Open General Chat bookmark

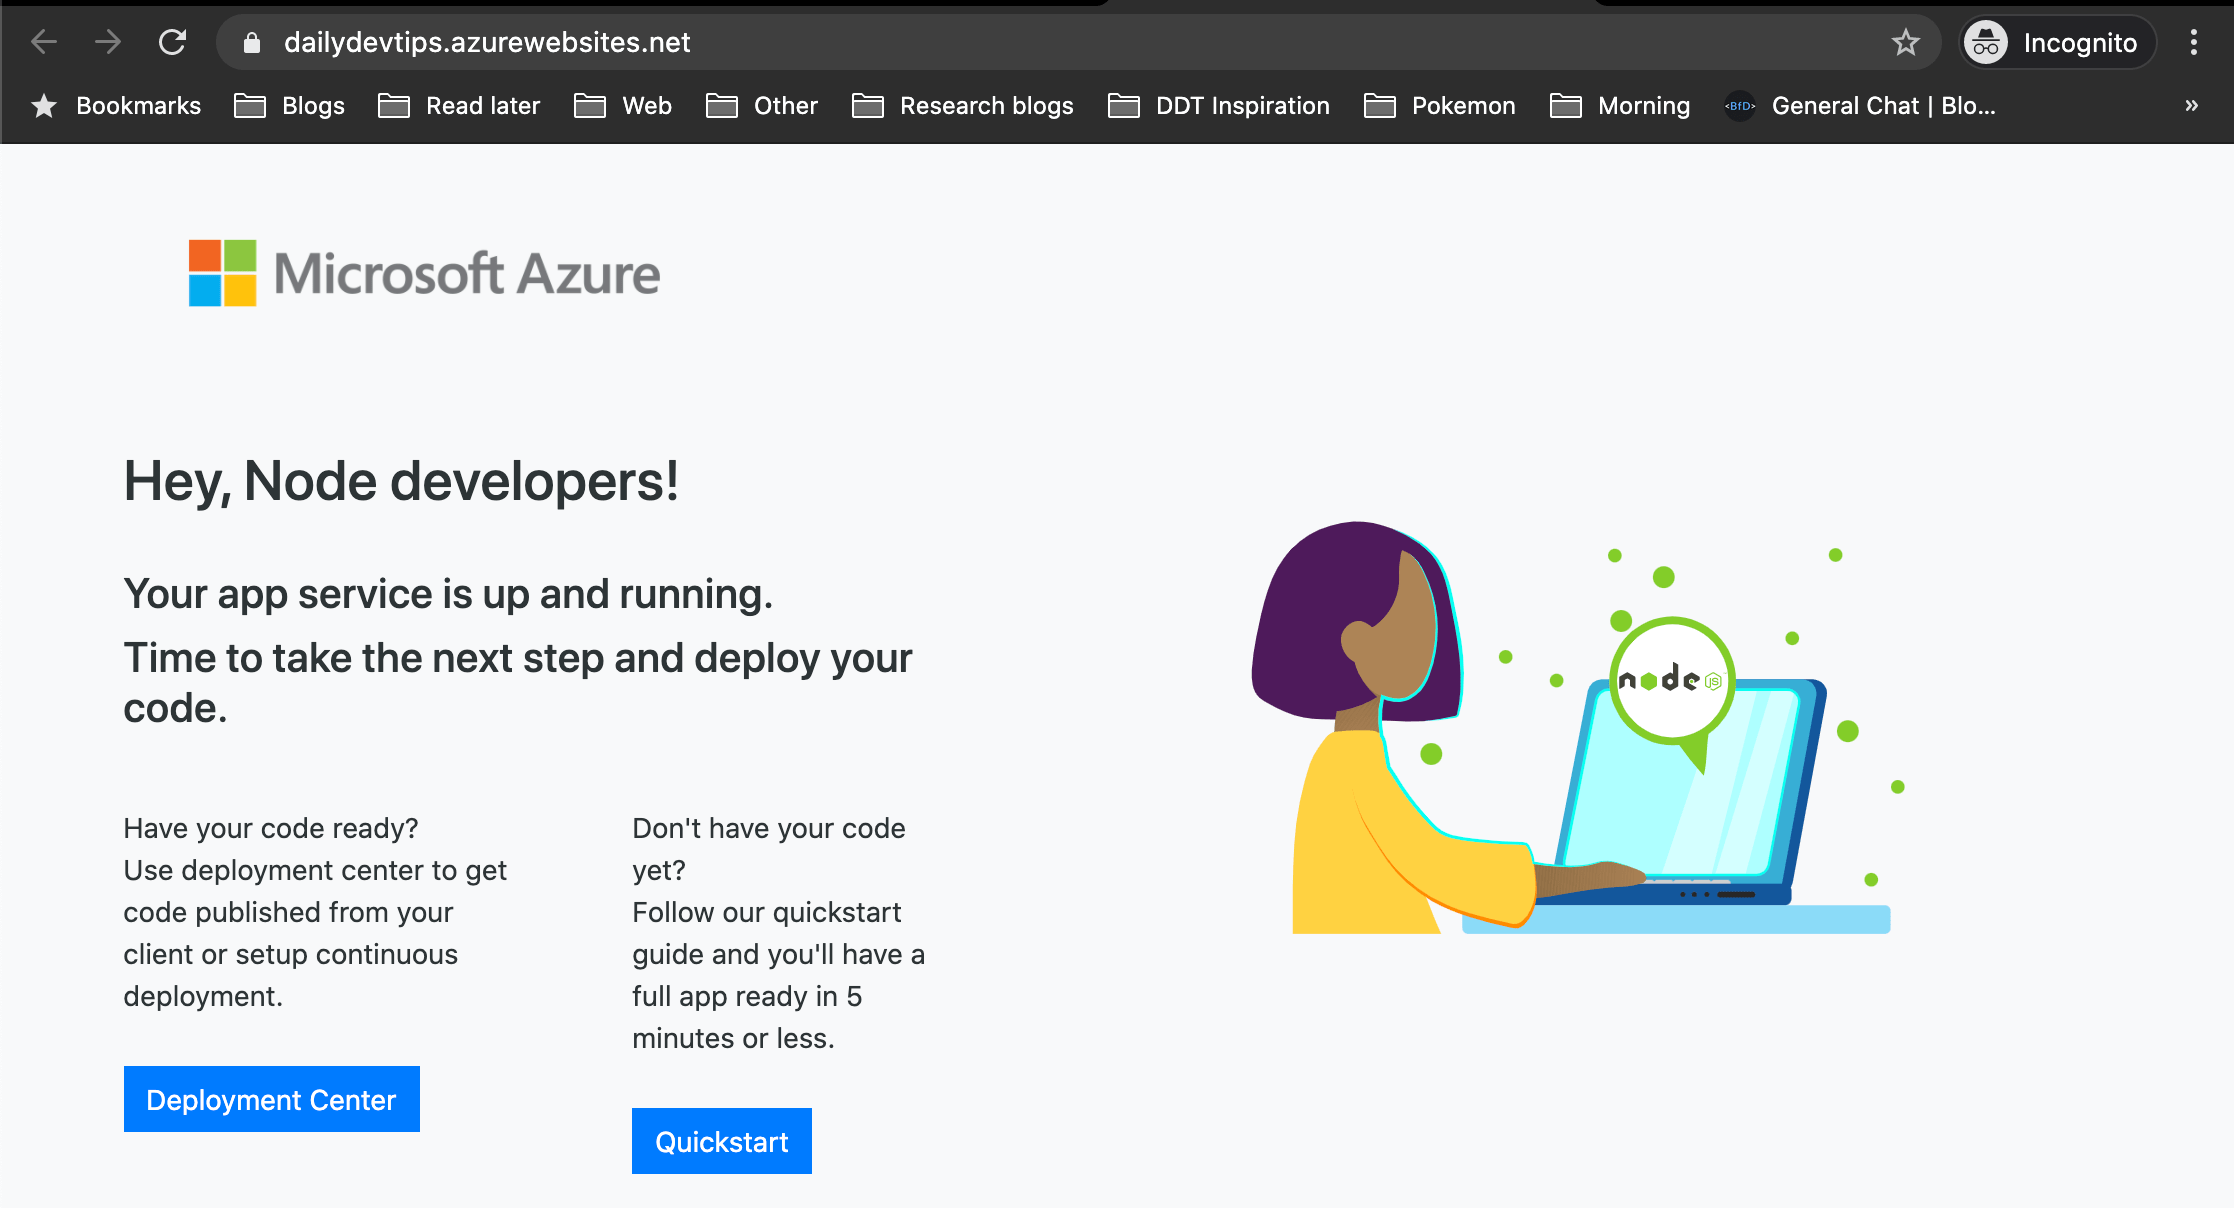[1861, 106]
